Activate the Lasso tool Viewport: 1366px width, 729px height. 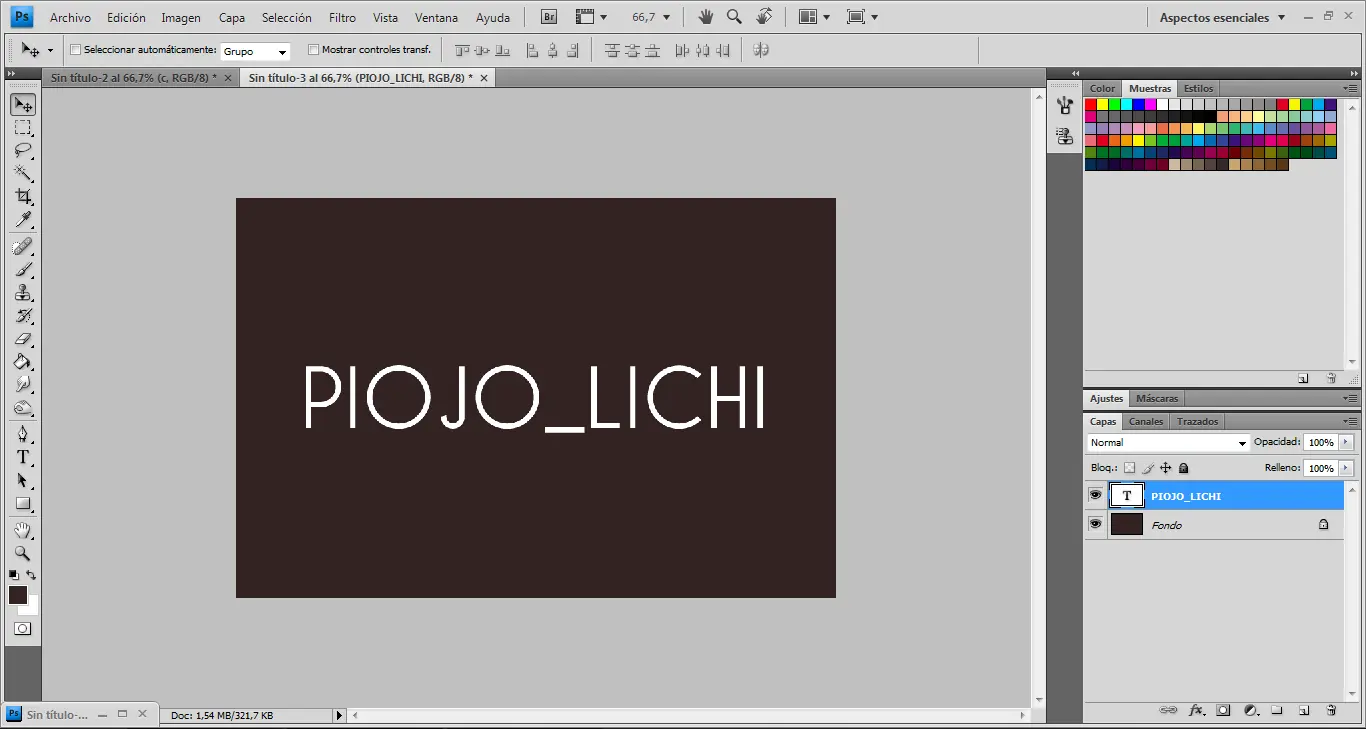point(22,150)
